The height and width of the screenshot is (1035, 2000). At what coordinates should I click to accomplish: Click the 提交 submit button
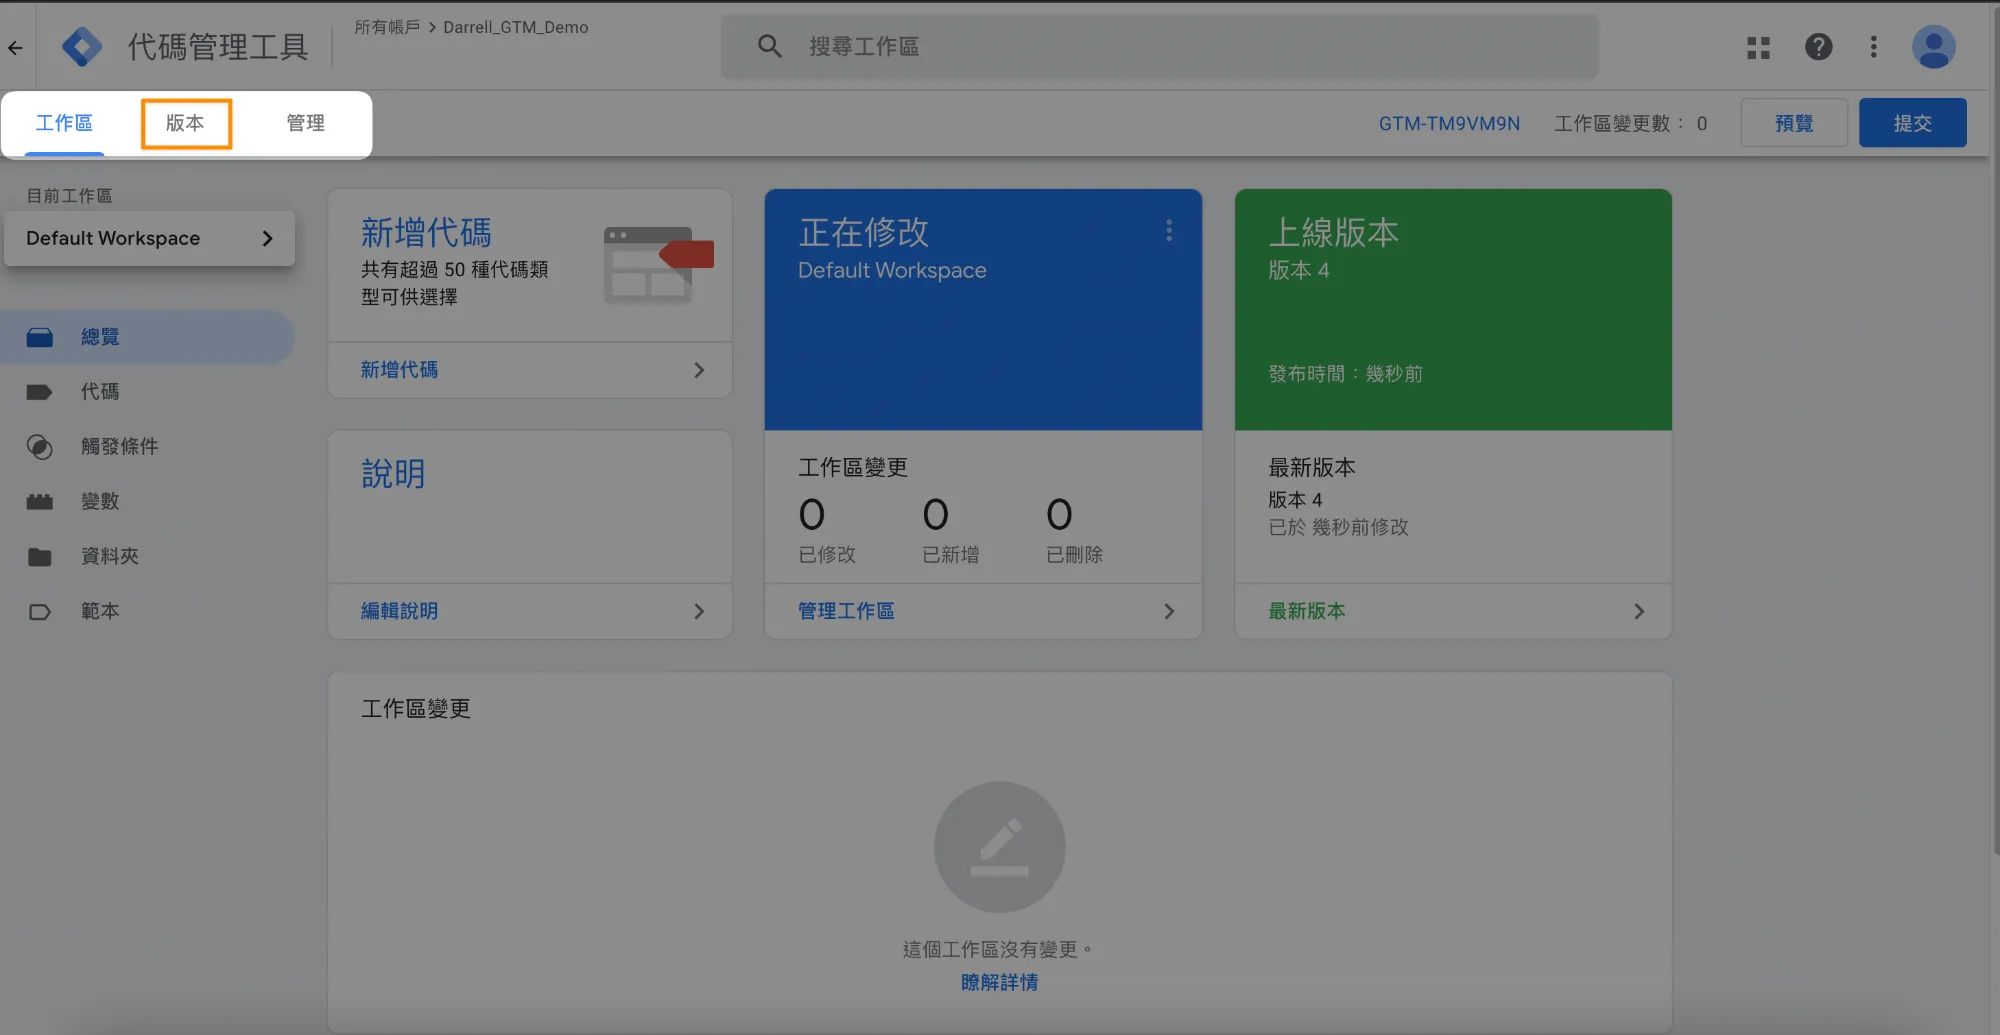point(1912,122)
